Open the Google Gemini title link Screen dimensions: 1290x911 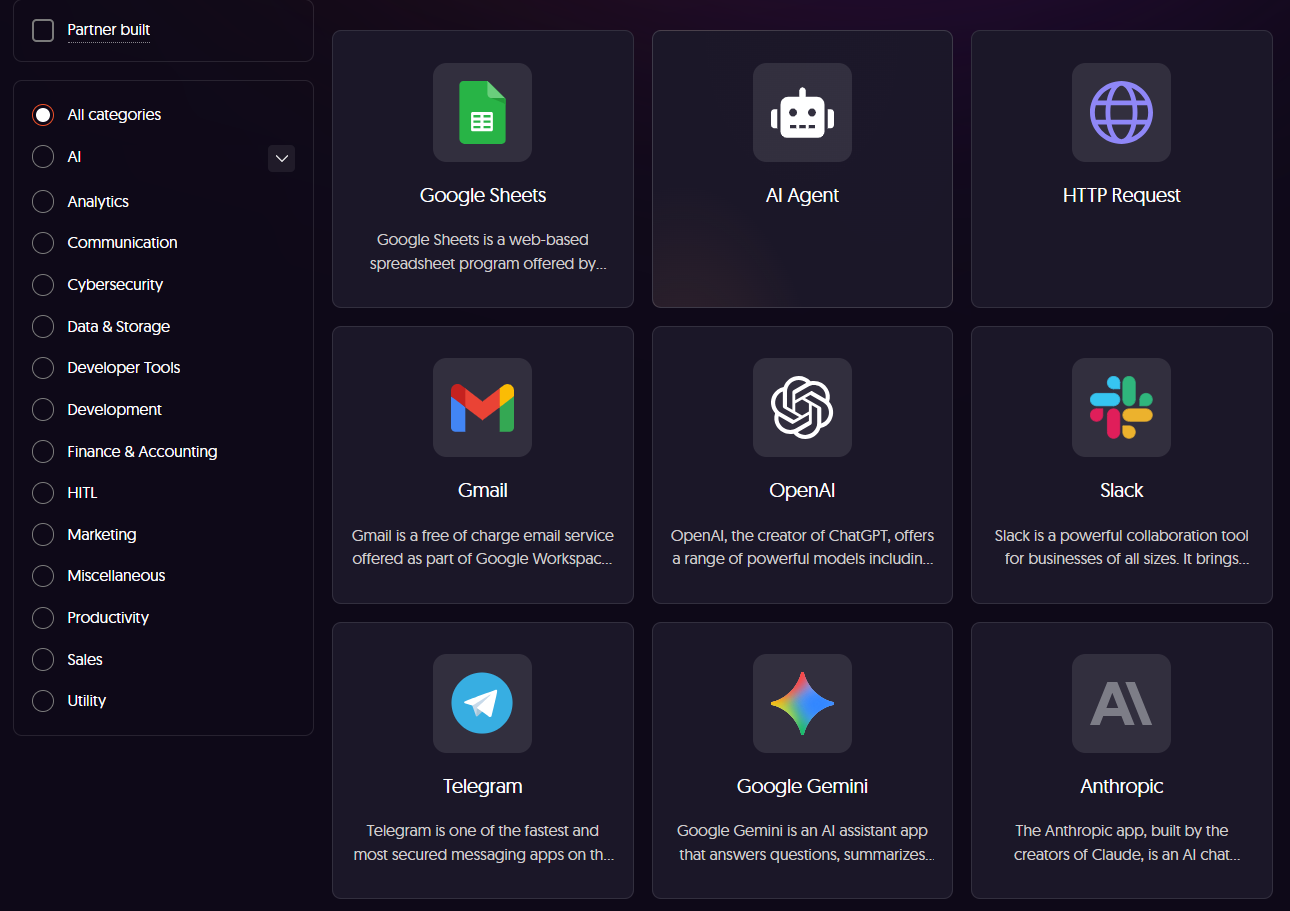click(802, 786)
